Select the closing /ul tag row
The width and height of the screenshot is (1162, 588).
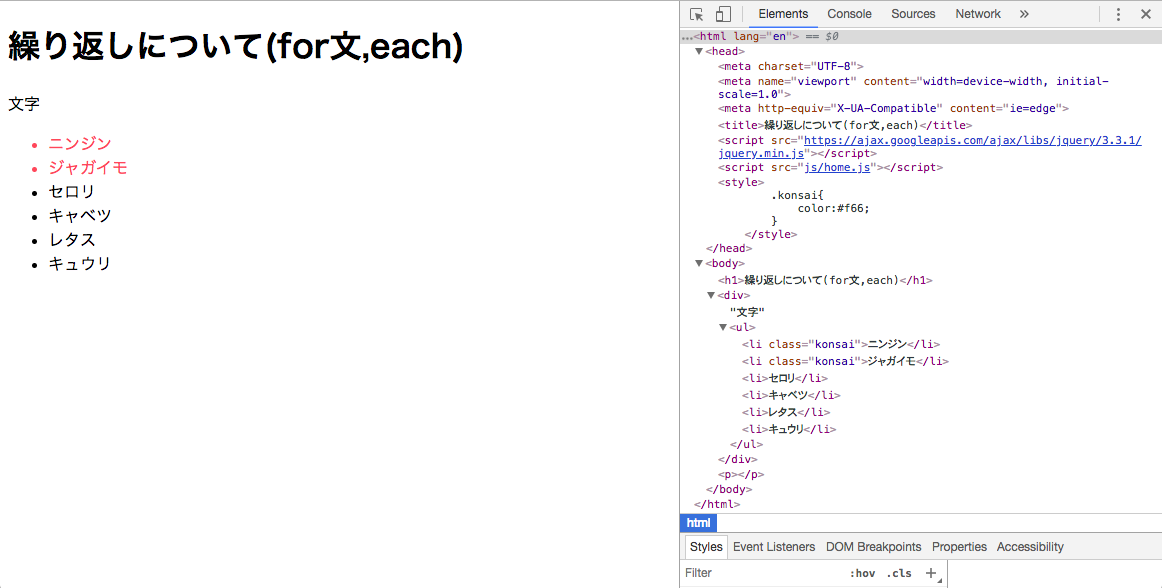[746, 445]
